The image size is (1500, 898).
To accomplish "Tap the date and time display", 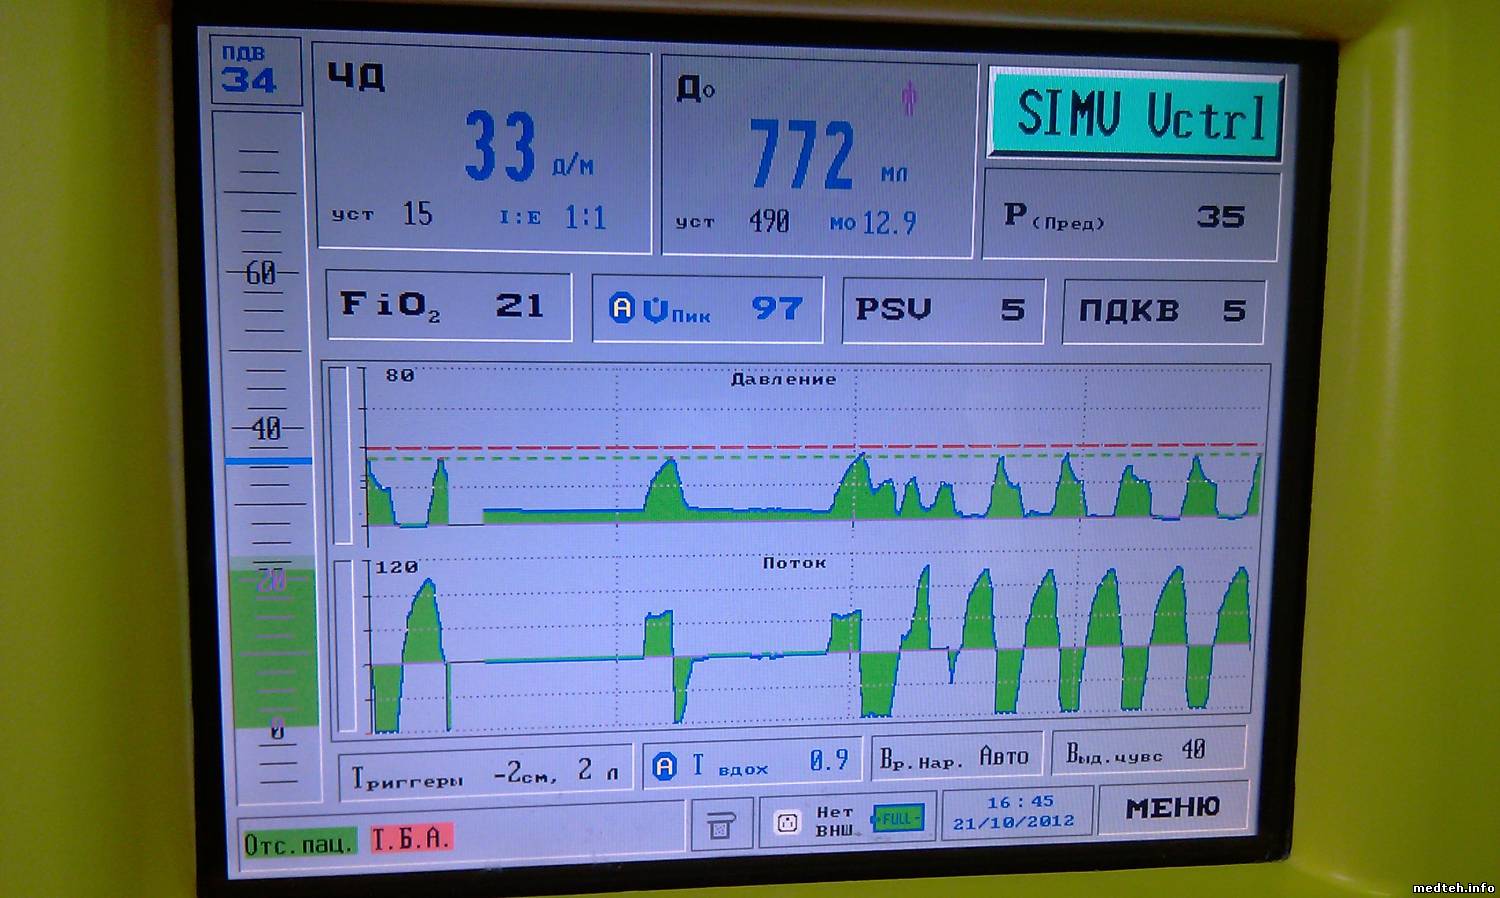I will pyautogui.click(x=1014, y=812).
